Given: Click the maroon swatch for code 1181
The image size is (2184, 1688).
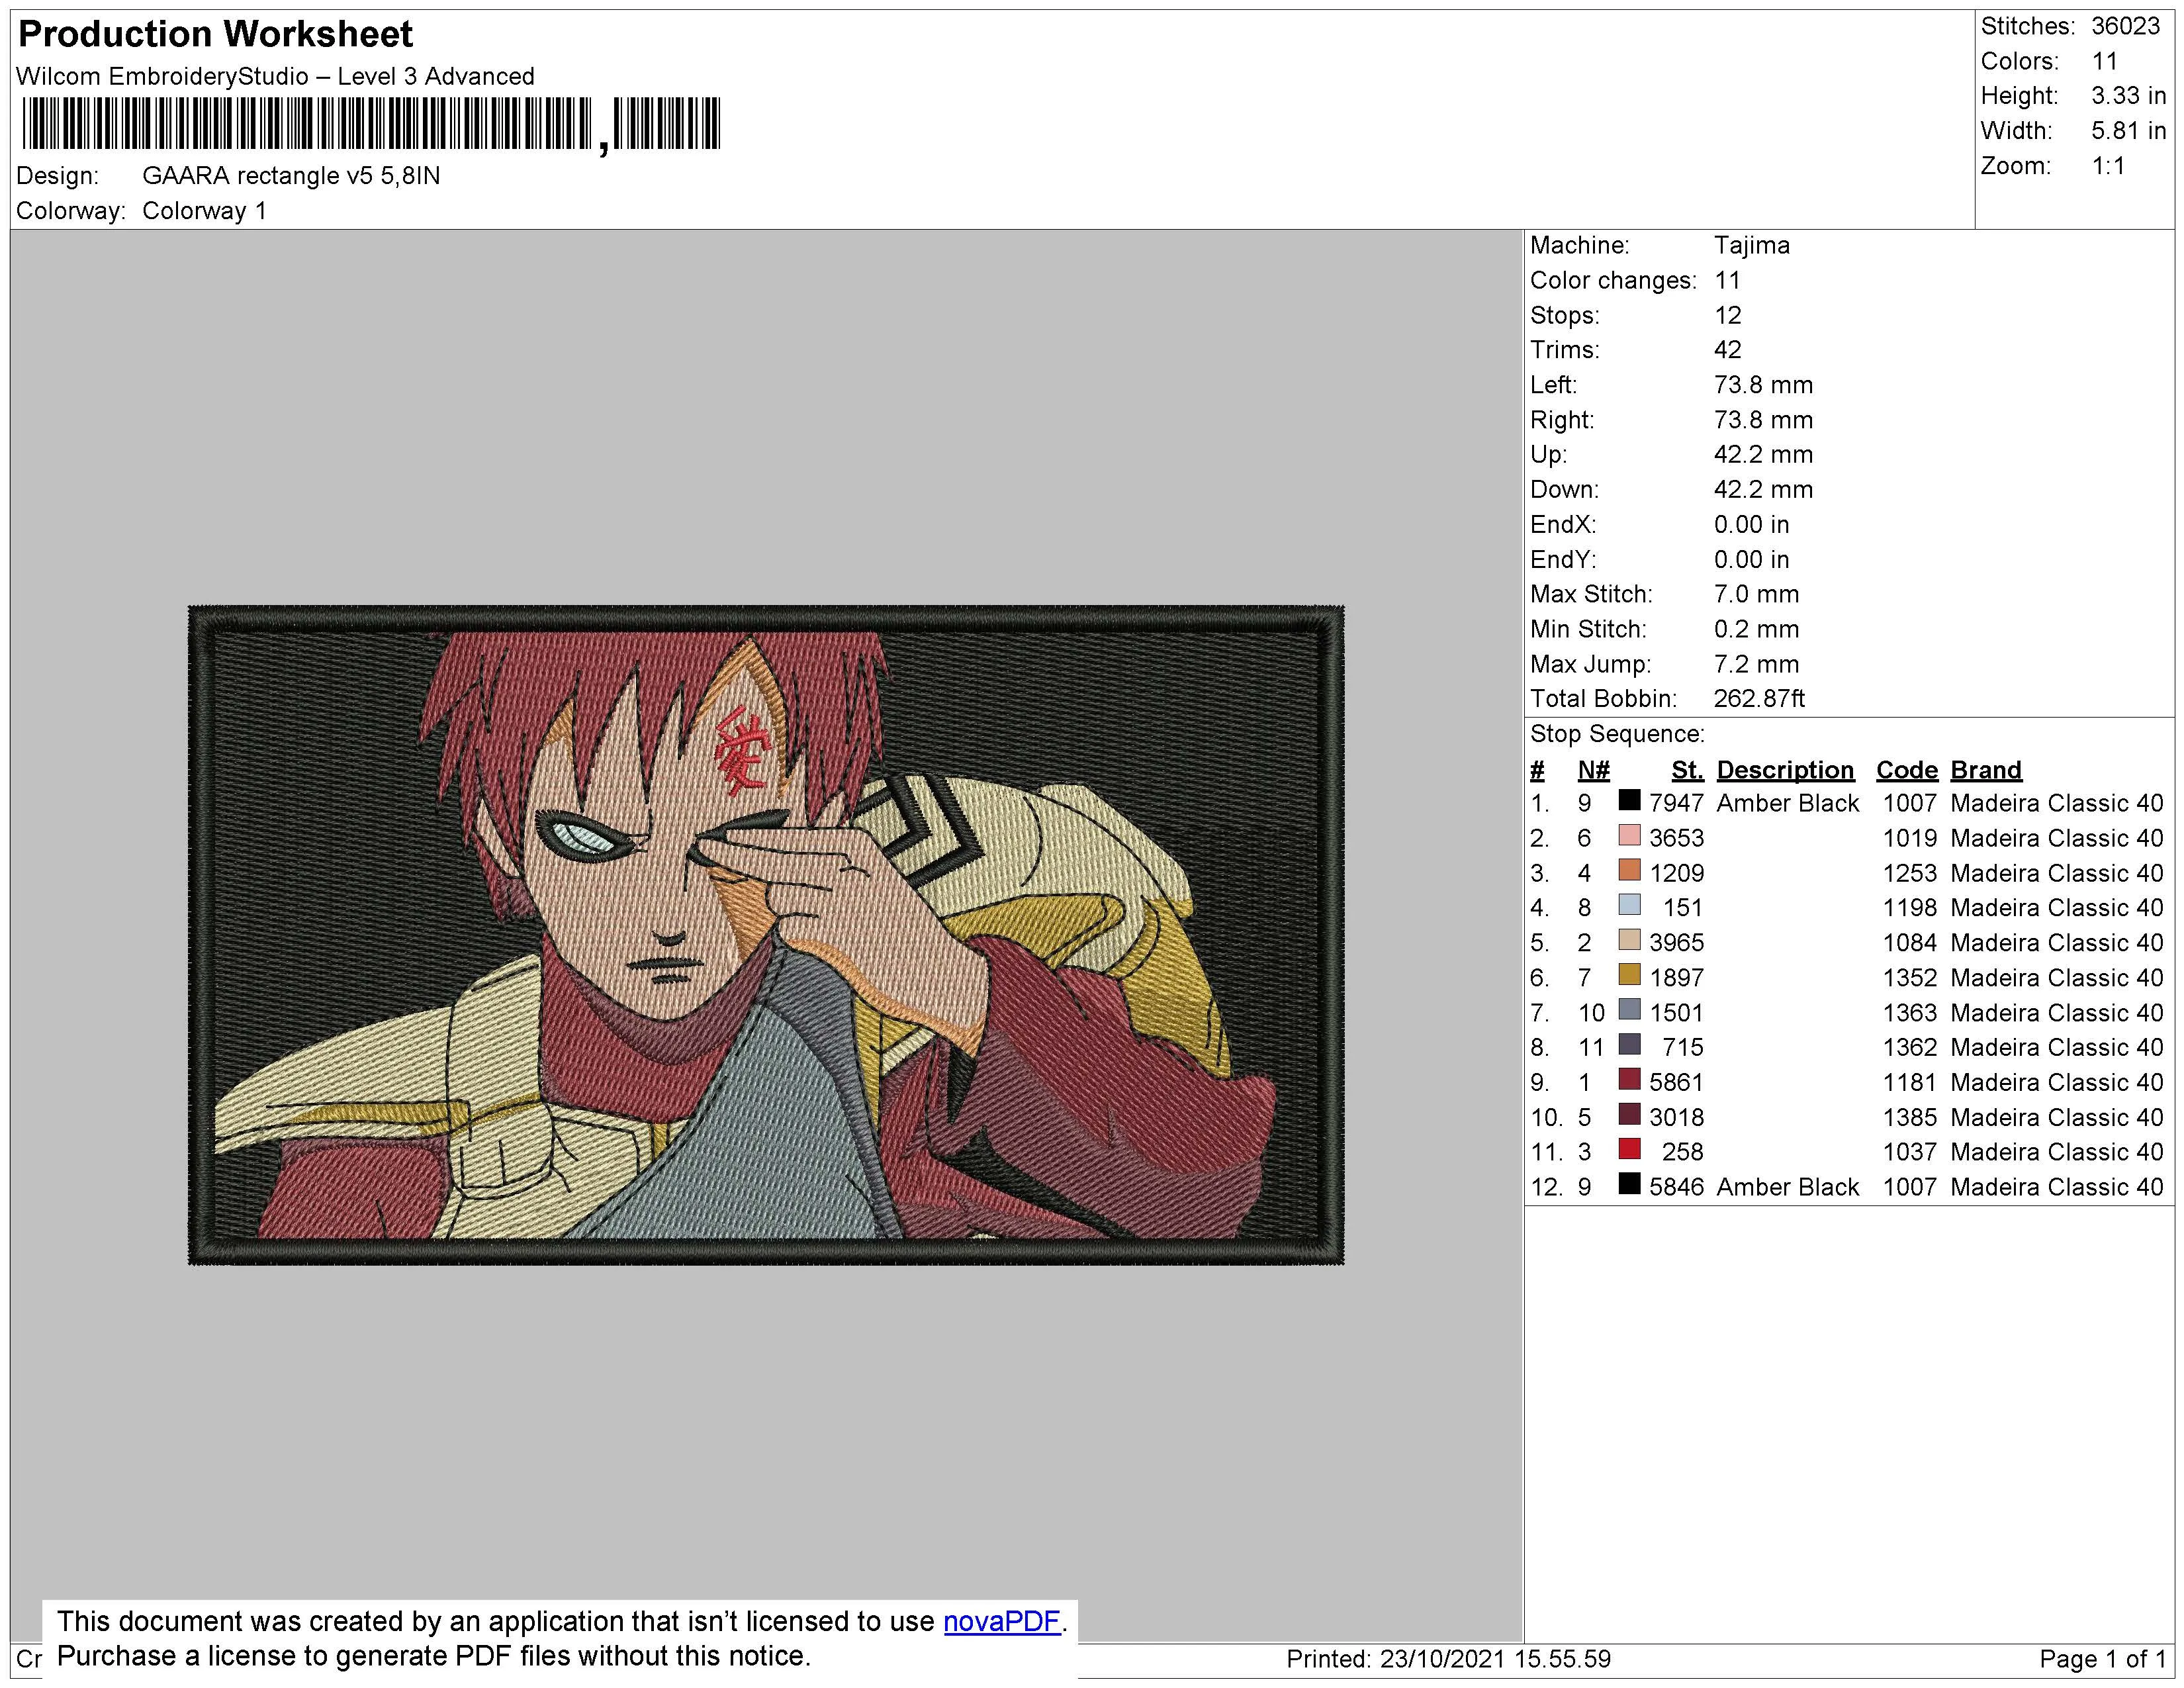Looking at the screenshot, I should coord(1629,1080).
